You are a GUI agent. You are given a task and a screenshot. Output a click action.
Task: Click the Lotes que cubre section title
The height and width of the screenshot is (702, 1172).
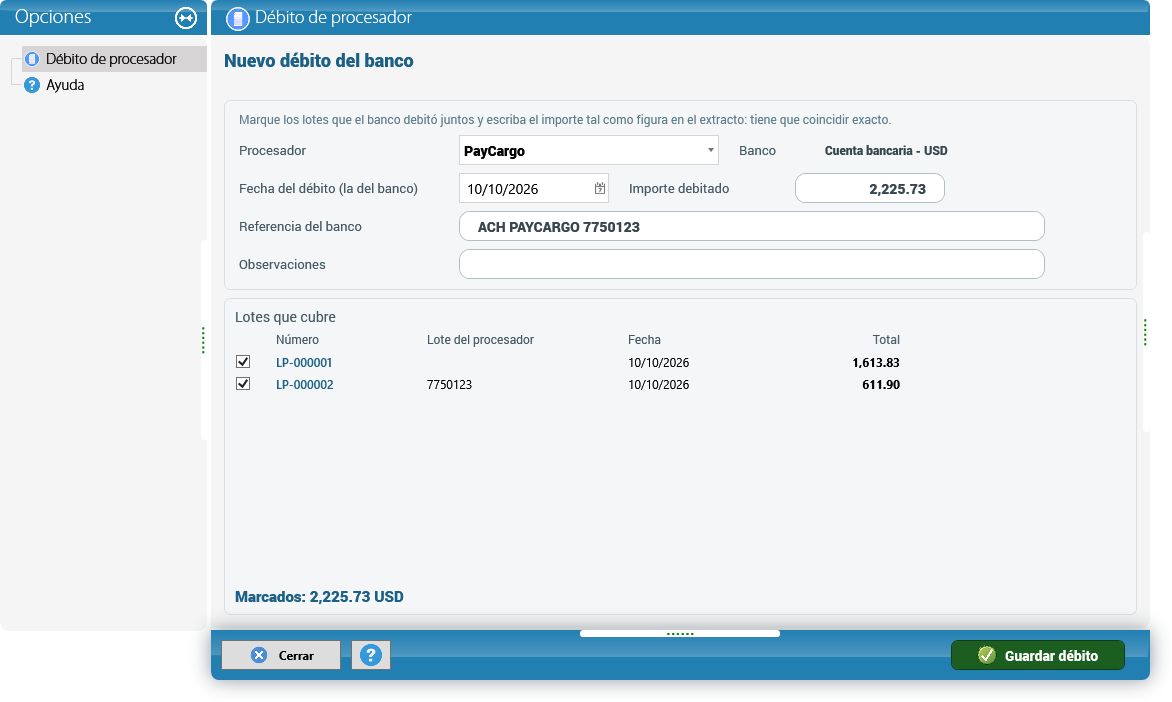(285, 317)
